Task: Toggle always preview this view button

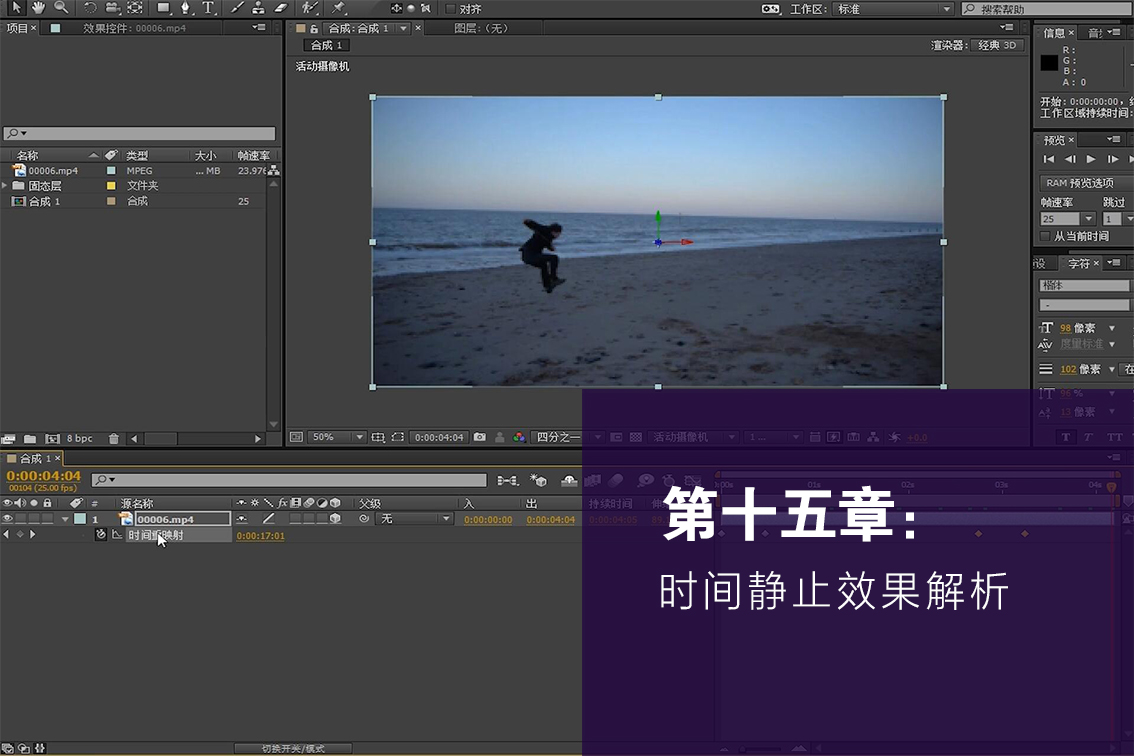Action: coord(296,437)
